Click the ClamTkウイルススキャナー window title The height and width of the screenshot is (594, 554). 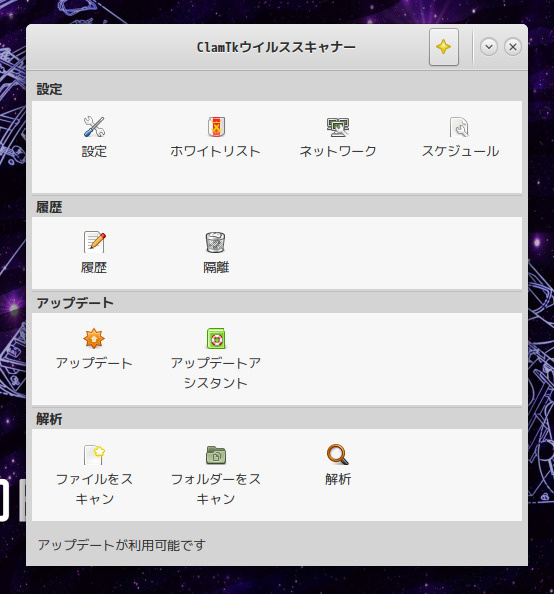click(276, 47)
